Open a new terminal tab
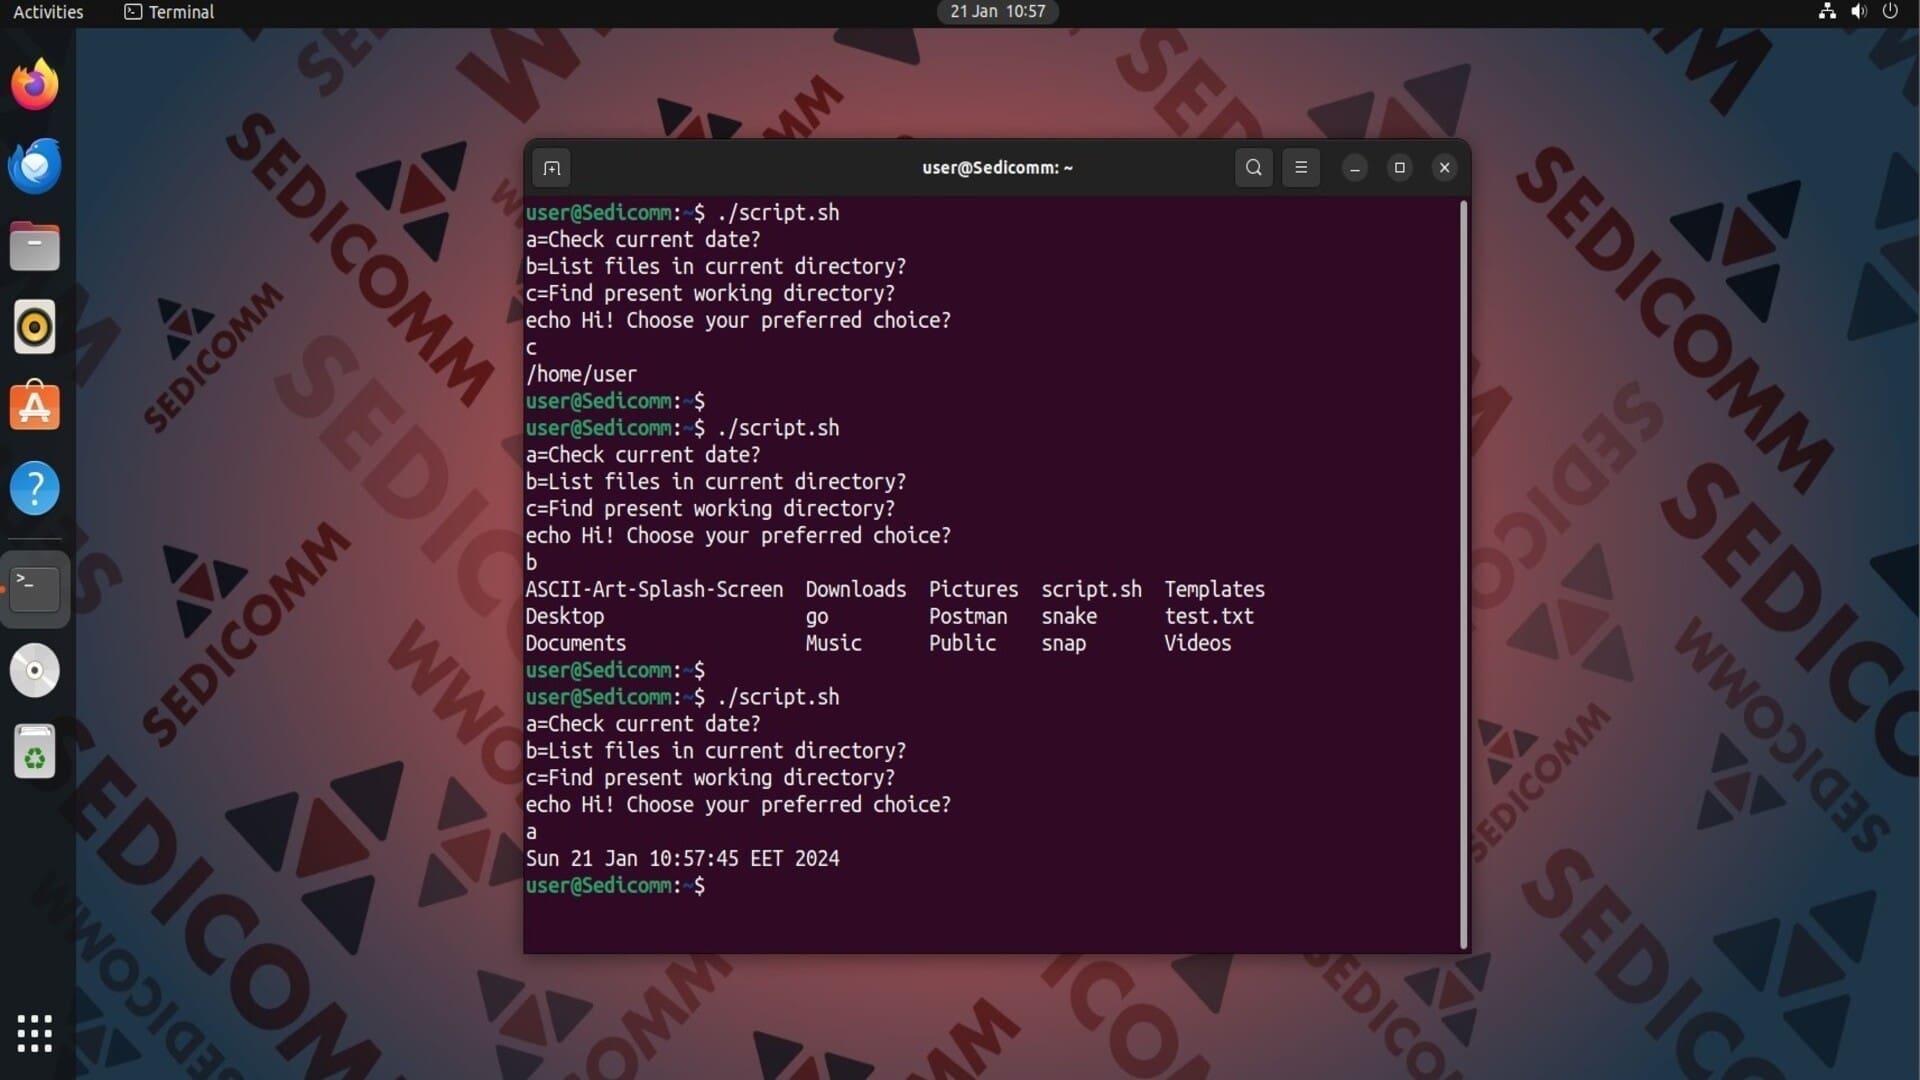 coord(551,168)
